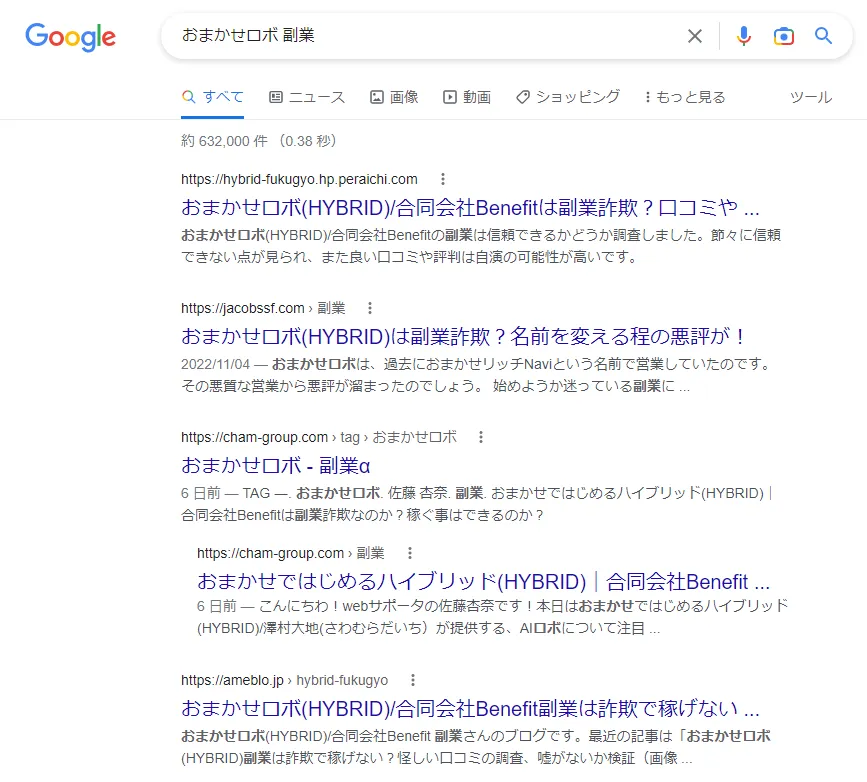Clear the search query with X icon

(x=695, y=36)
